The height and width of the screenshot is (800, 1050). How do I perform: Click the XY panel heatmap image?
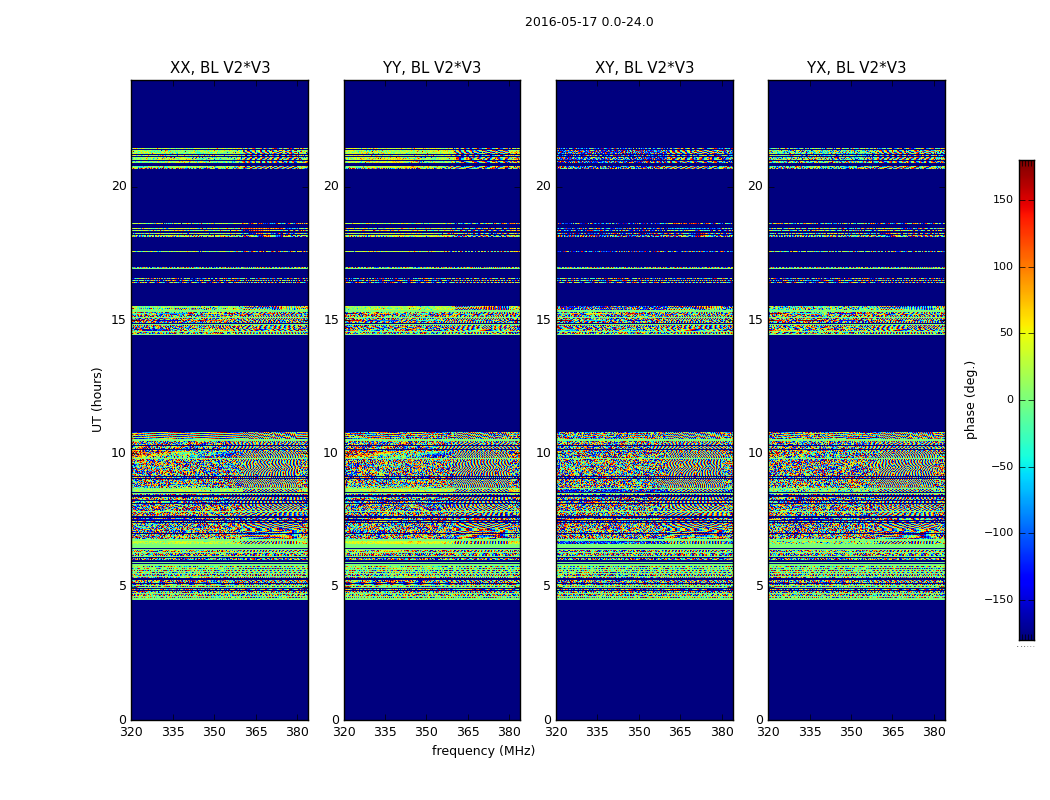(x=645, y=400)
